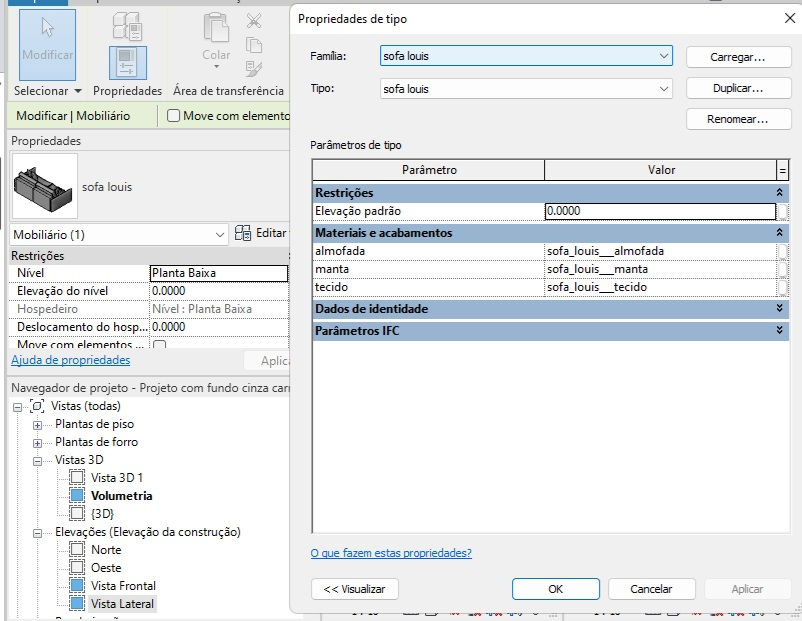Screen dimensions: 802x621
Task: Click the Vista 3D 1 view icon
Action: pyautogui.click(x=77, y=477)
